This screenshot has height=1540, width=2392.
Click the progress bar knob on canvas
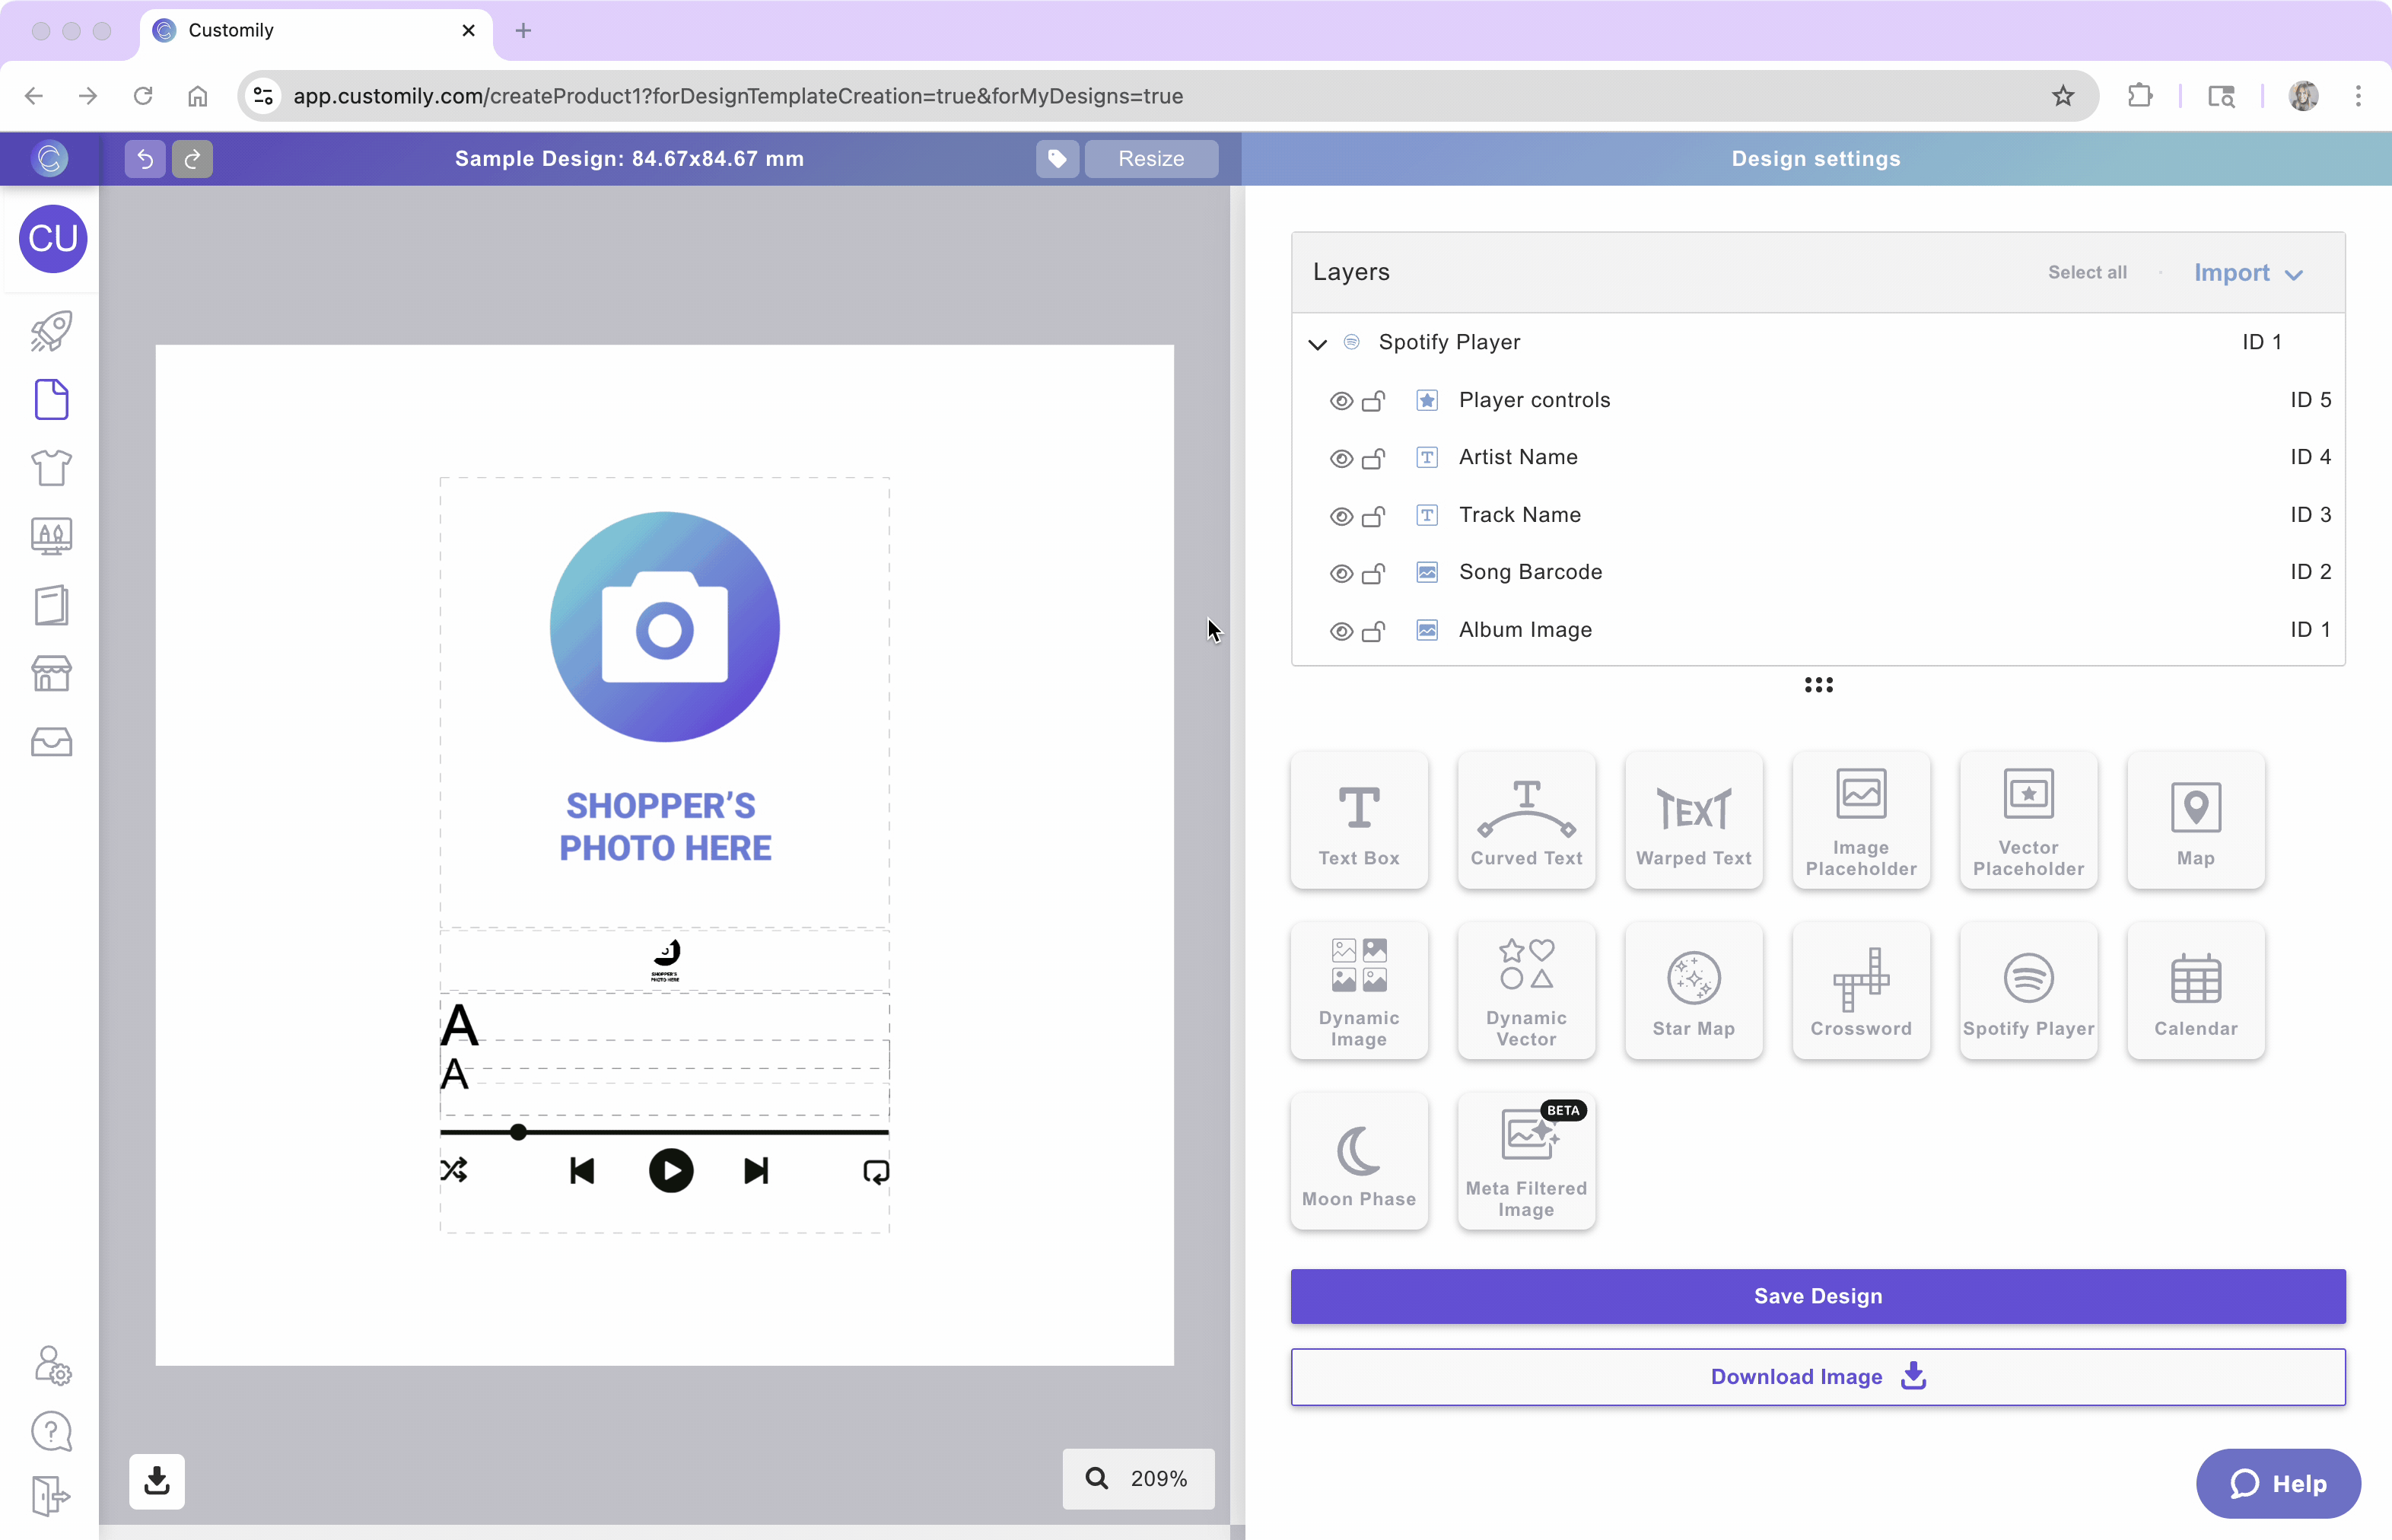518,1132
